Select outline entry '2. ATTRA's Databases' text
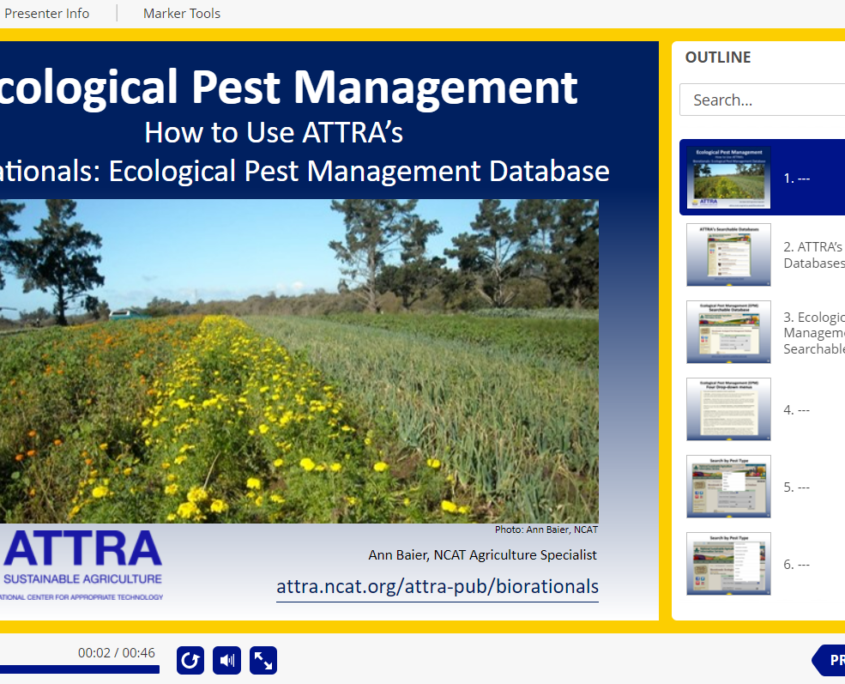 click(x=812, y=254)
